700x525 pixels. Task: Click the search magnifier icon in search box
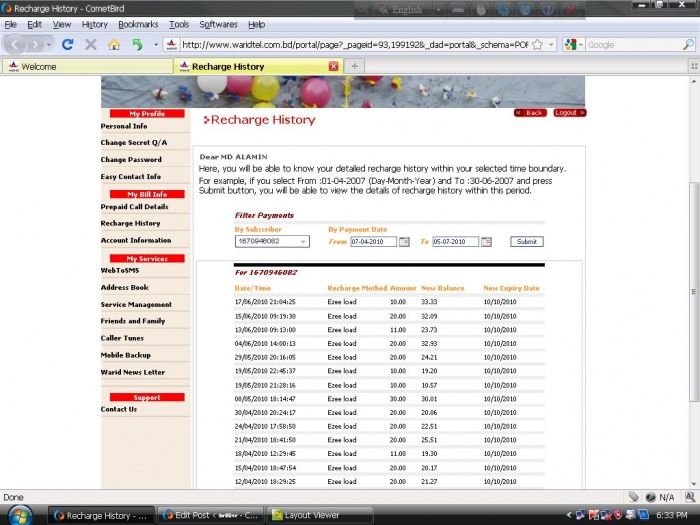[x=688, y=45]
